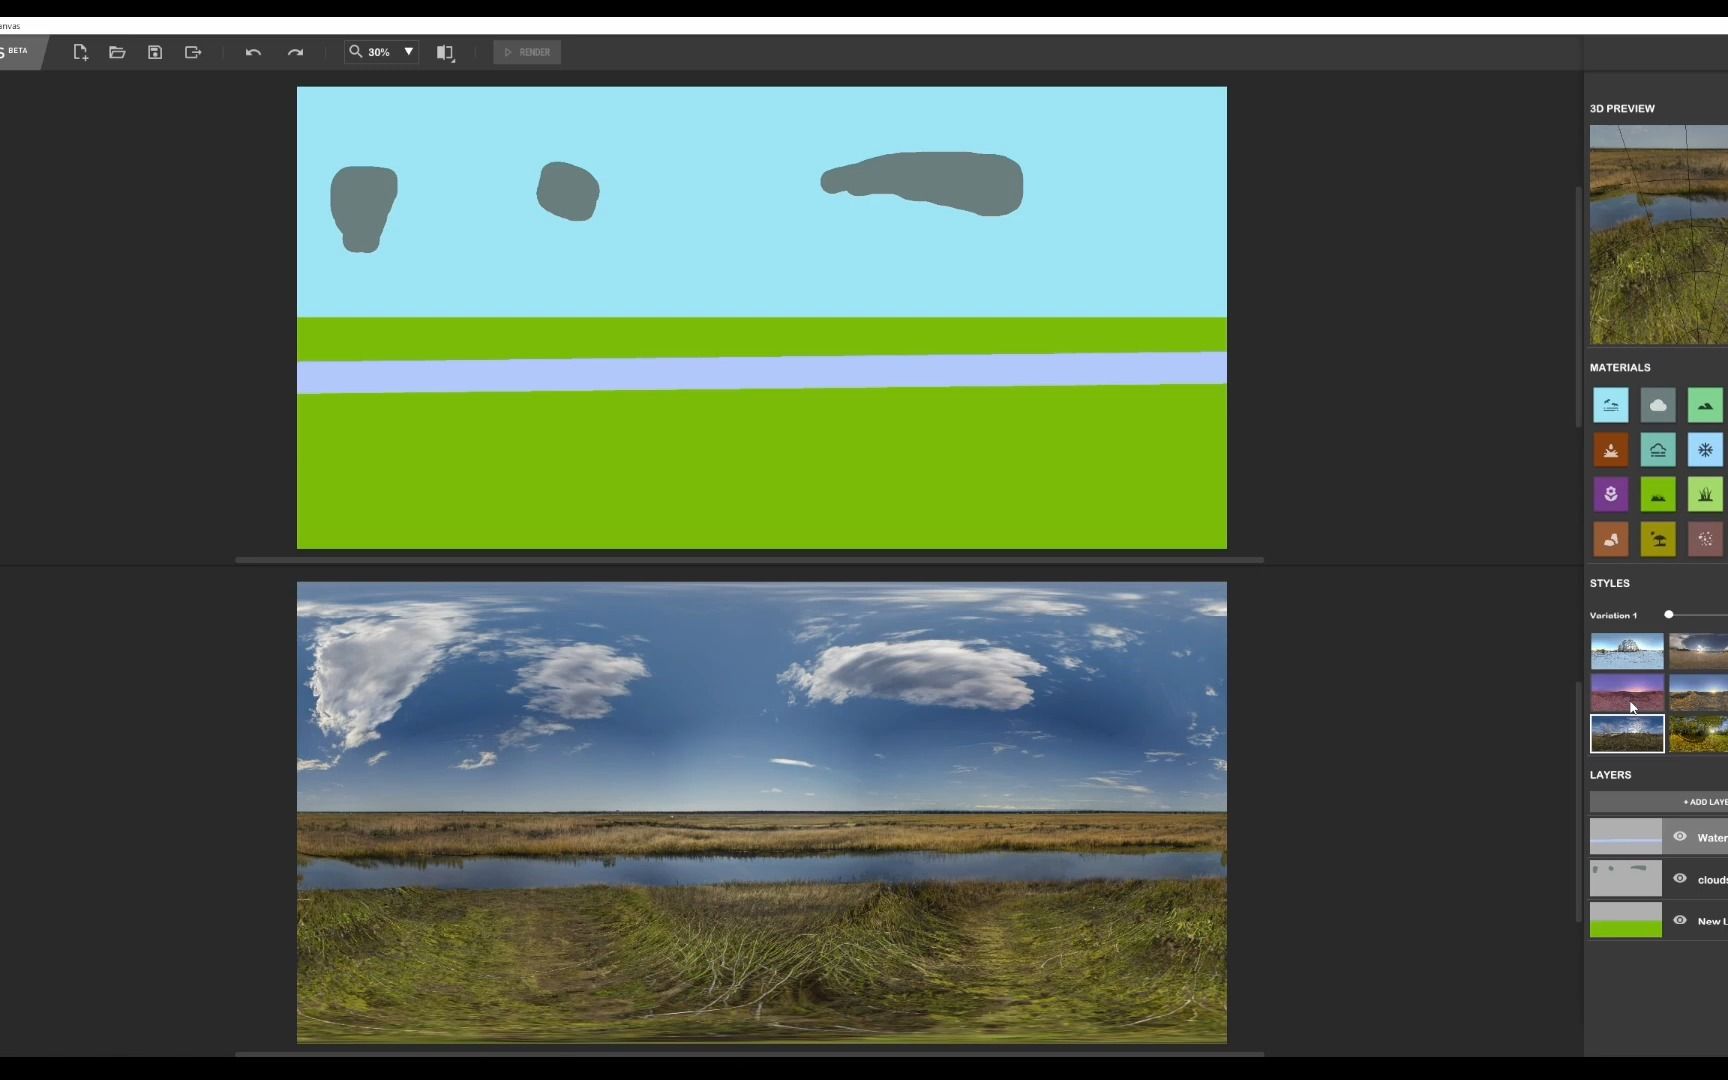Select the Tree material

1658,539
